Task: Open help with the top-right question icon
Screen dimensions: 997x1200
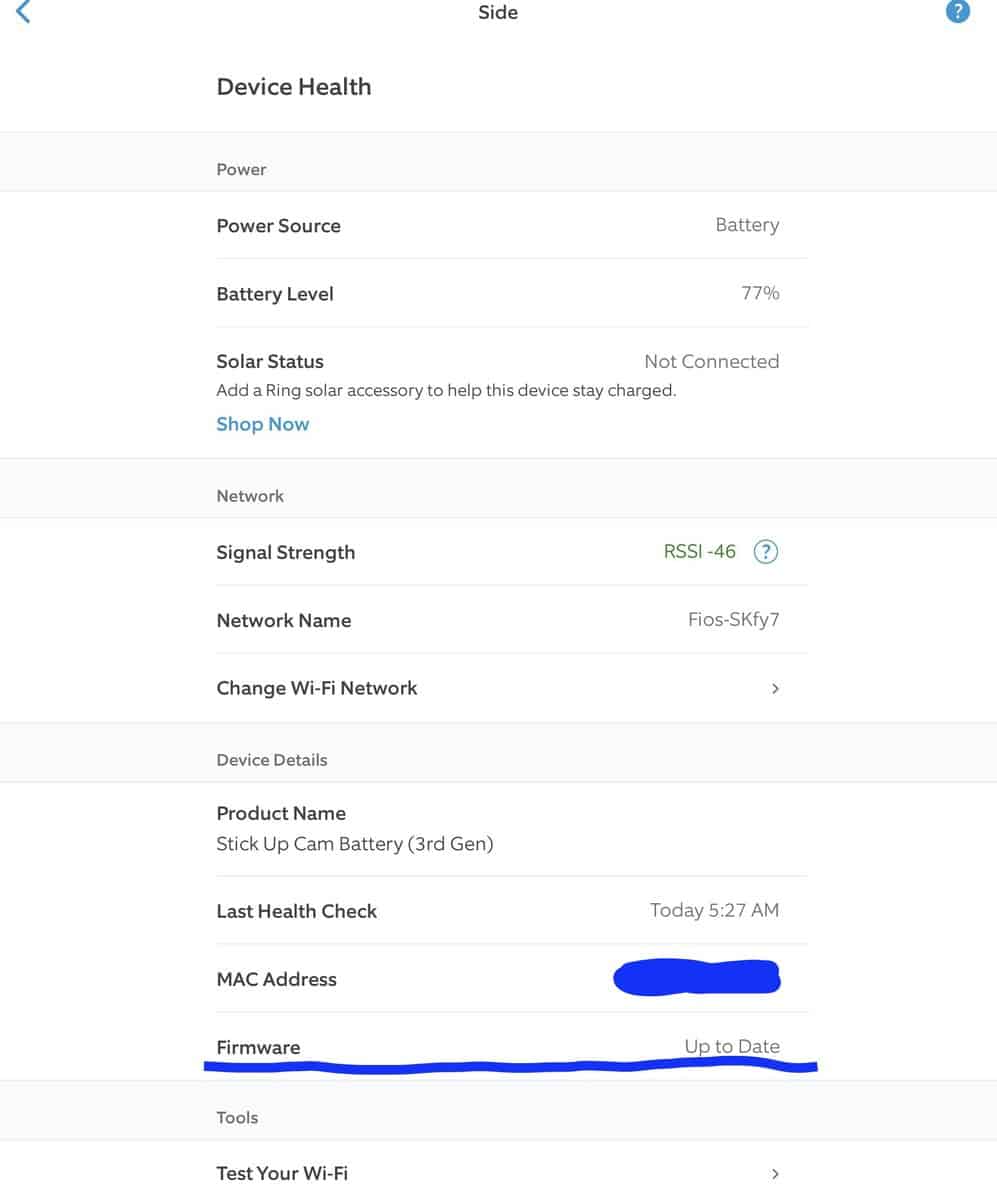Action: click(957, 12)
